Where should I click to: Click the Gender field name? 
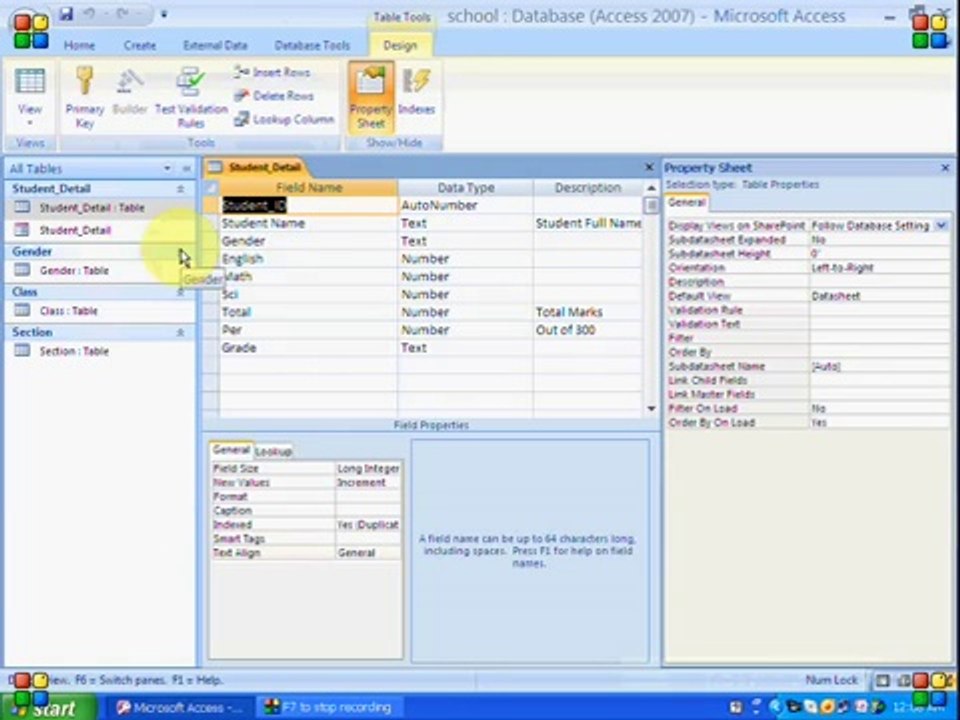[x=309, y=241]
